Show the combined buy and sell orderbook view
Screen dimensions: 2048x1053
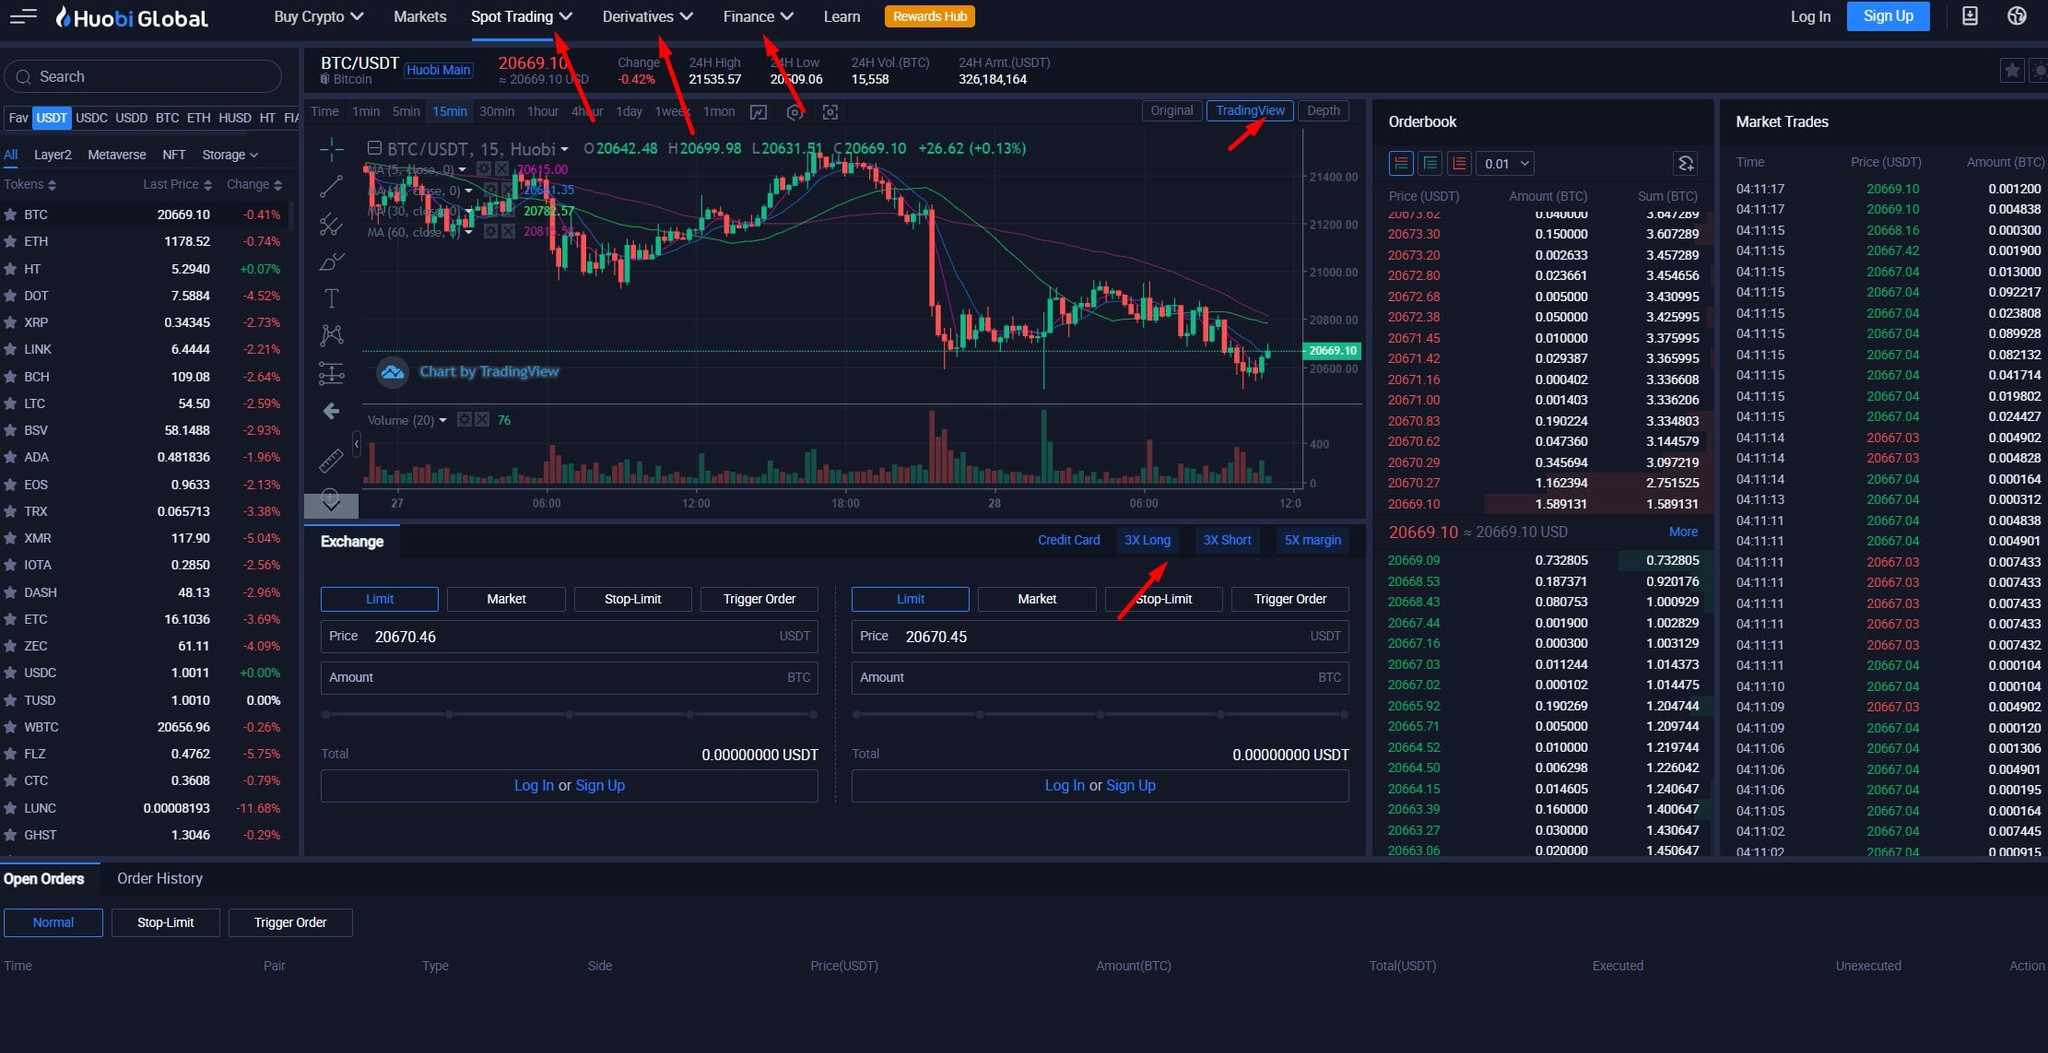click(x=1401, y=163)
